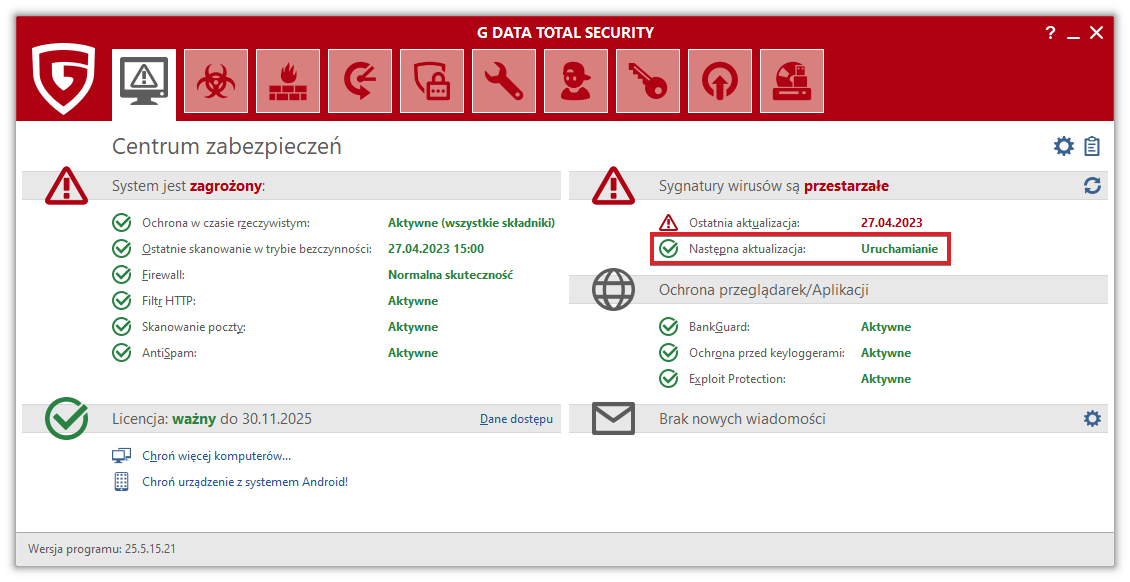Click the red warning triangle for system status
Image resolution: width=1130 pixels, height=582 pixels.
coord(66,186)
